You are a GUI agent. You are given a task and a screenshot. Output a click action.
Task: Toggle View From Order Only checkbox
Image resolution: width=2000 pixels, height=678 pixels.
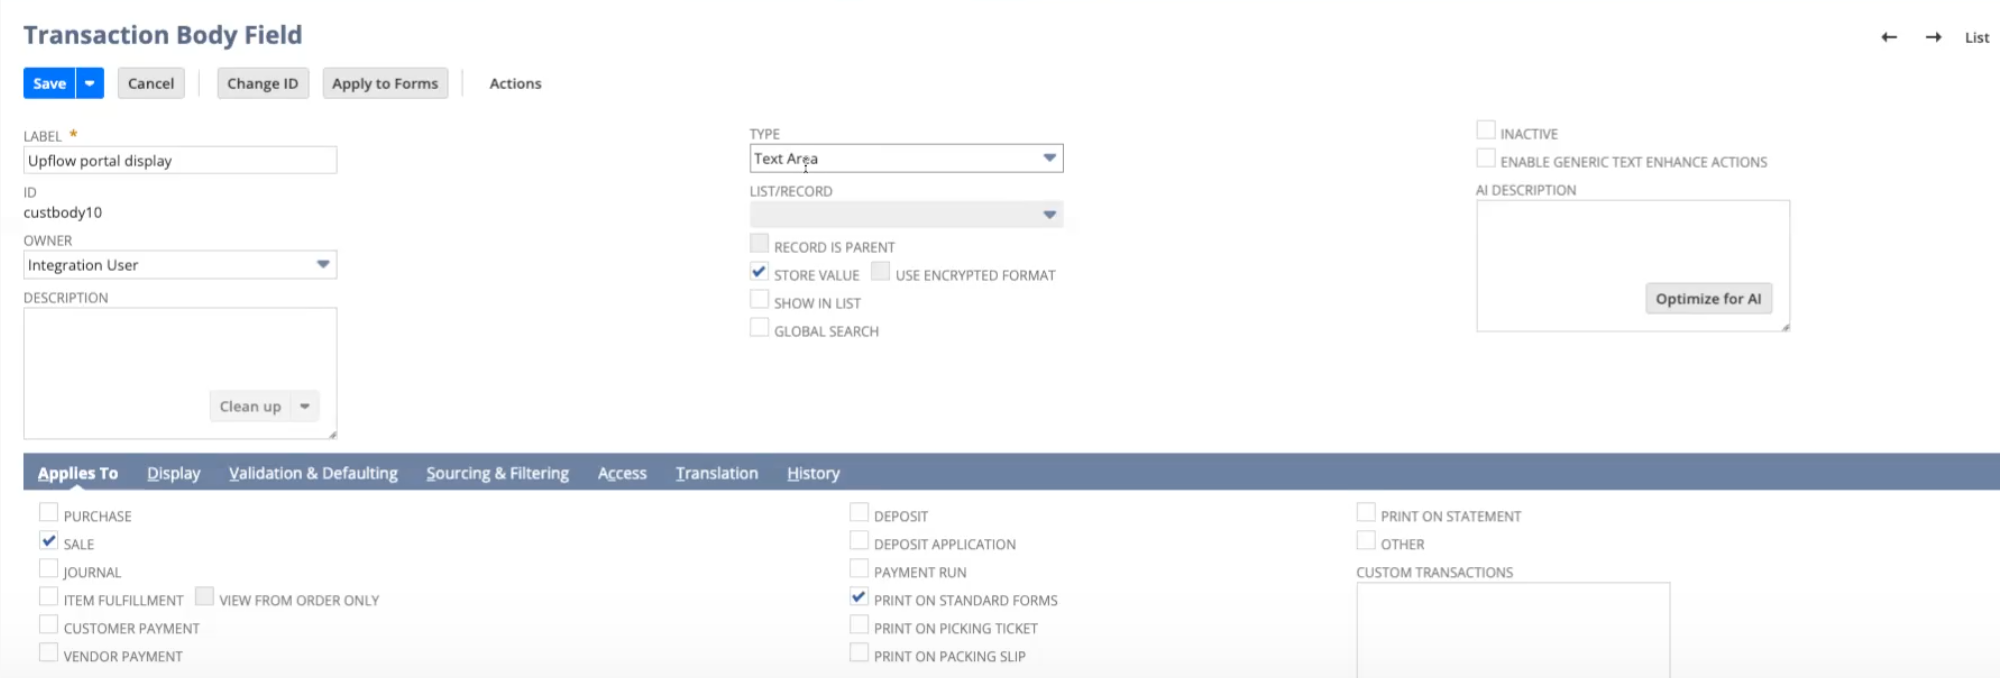pyautogui.click(x=204, y=596)
